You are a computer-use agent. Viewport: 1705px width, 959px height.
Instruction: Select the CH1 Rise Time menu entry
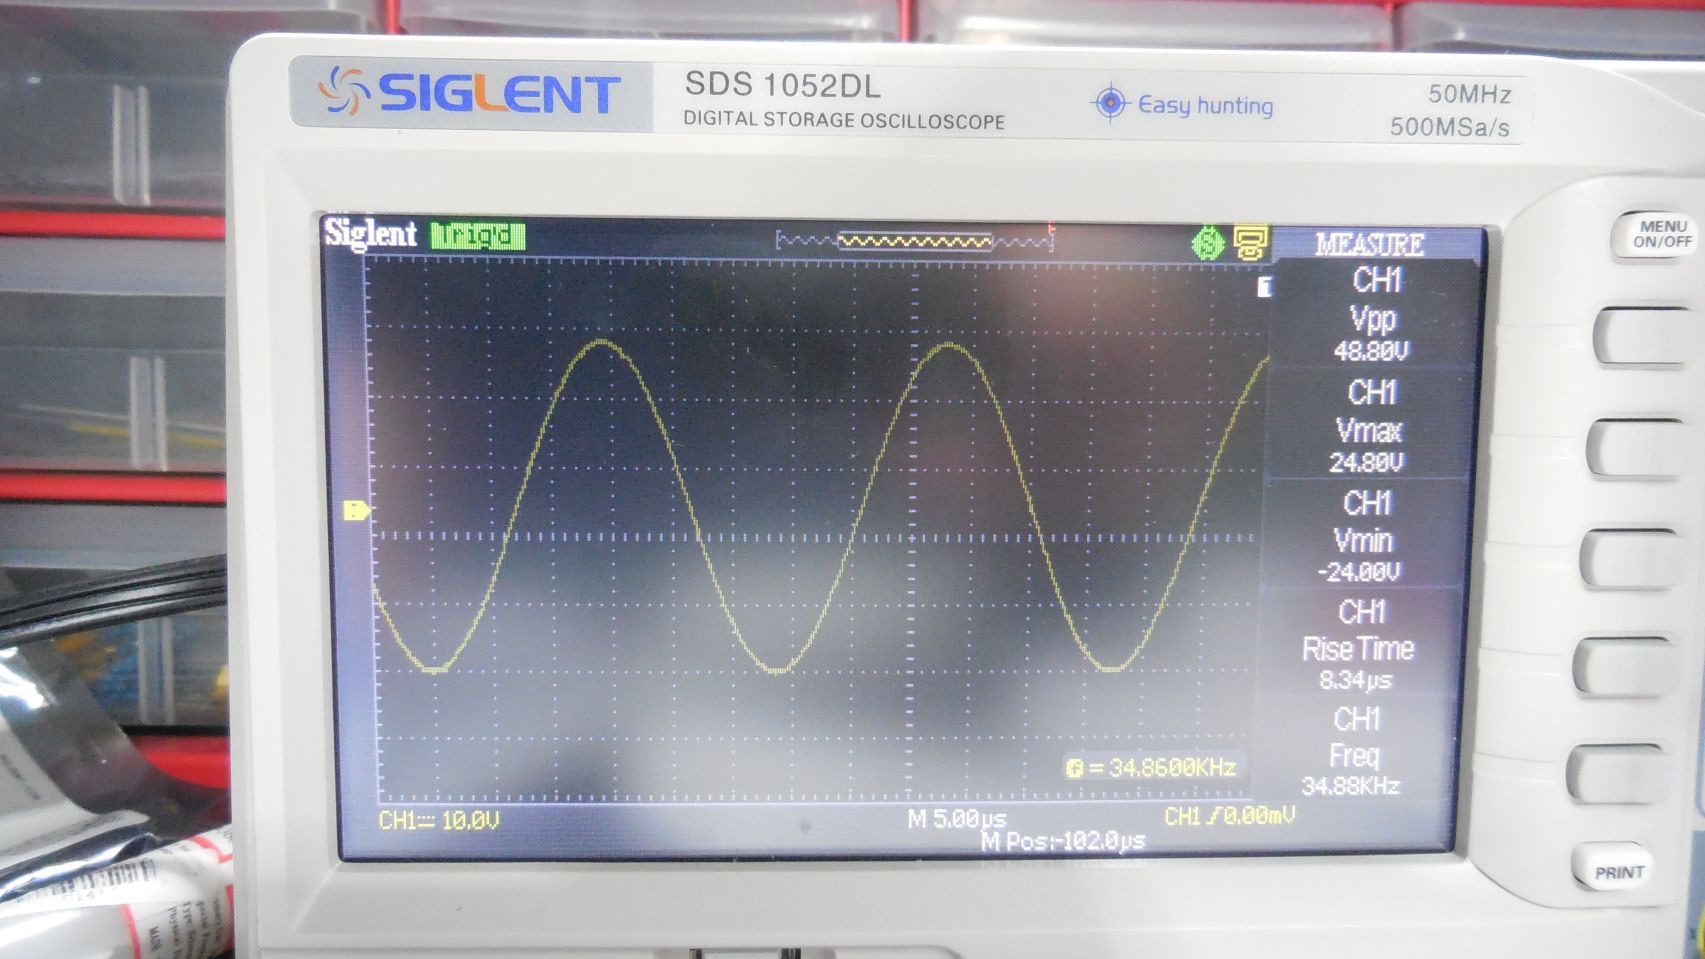pyautogui.click(x=1358, y=644)
